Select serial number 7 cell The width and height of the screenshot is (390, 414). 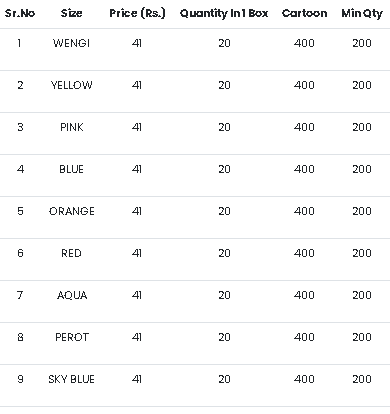pos(20,295)
